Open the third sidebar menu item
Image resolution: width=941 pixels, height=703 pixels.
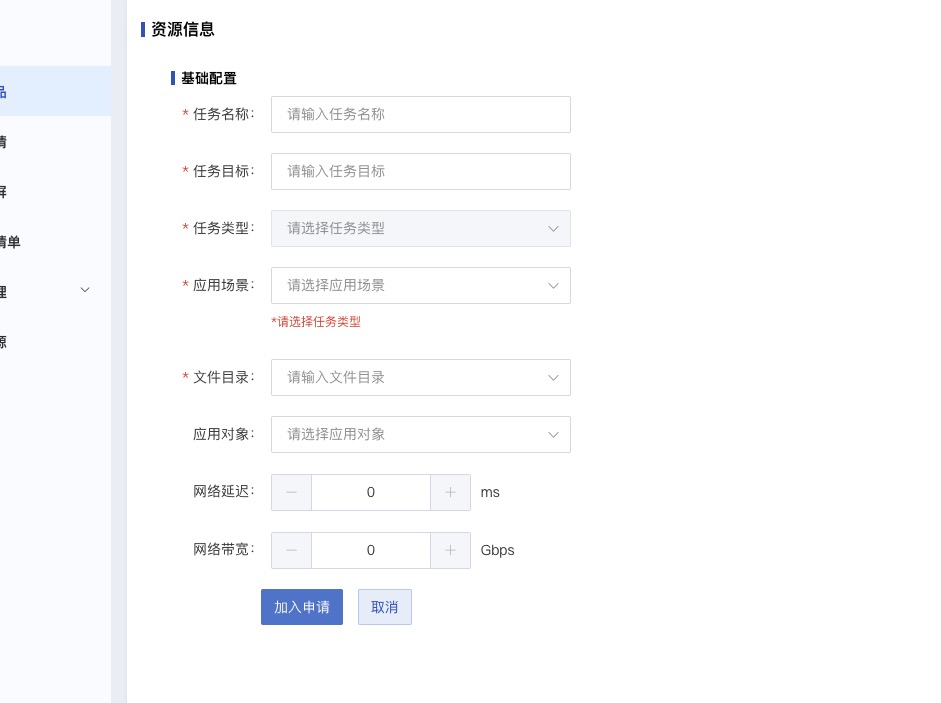tap(55, 192)
